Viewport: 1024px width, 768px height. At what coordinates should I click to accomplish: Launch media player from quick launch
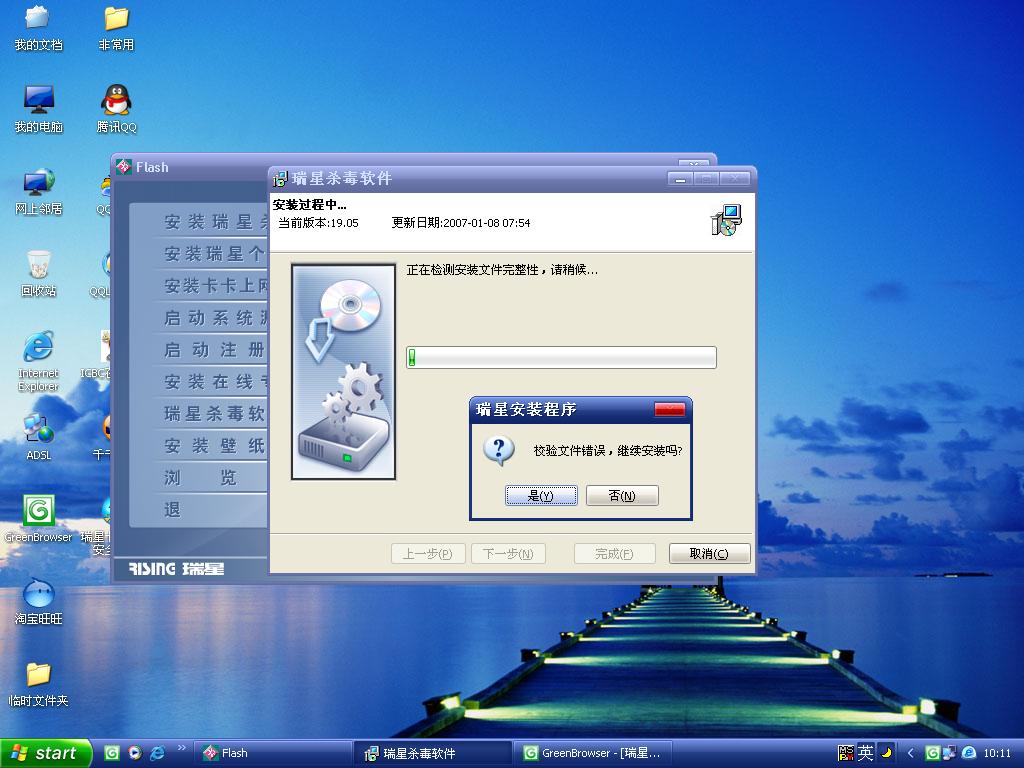point(135,753)
